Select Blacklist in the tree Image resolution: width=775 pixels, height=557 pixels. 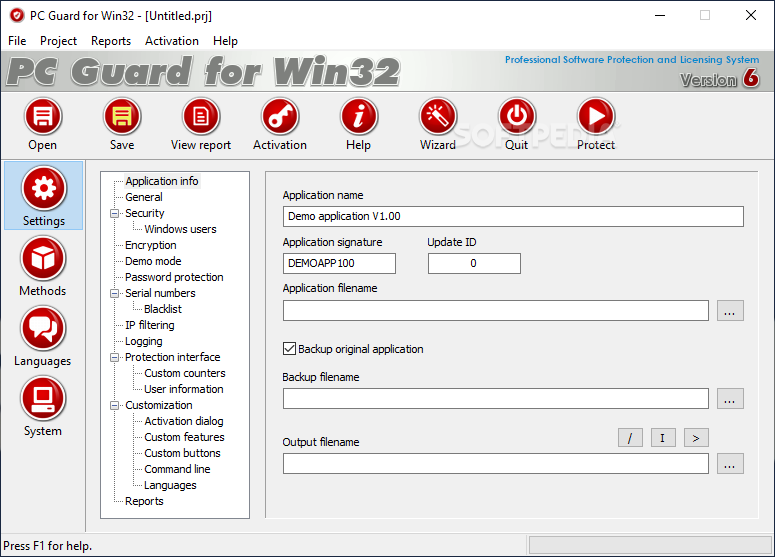tap(163, 309)
